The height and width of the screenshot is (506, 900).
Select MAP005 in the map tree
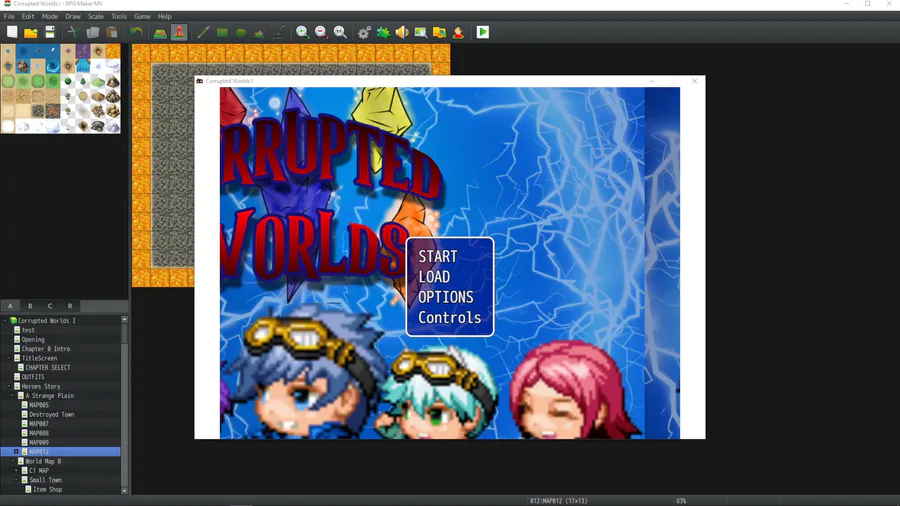pos(38,405)
